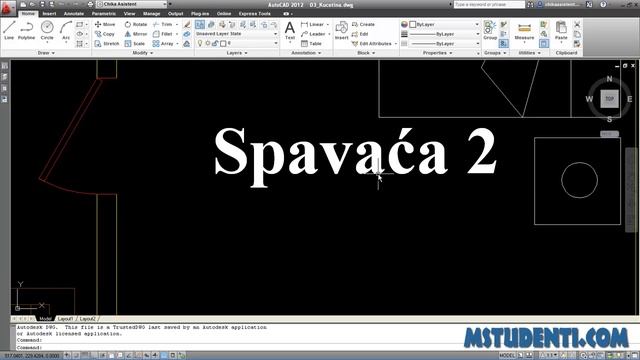Expand the Layers panel

(237, 53)
